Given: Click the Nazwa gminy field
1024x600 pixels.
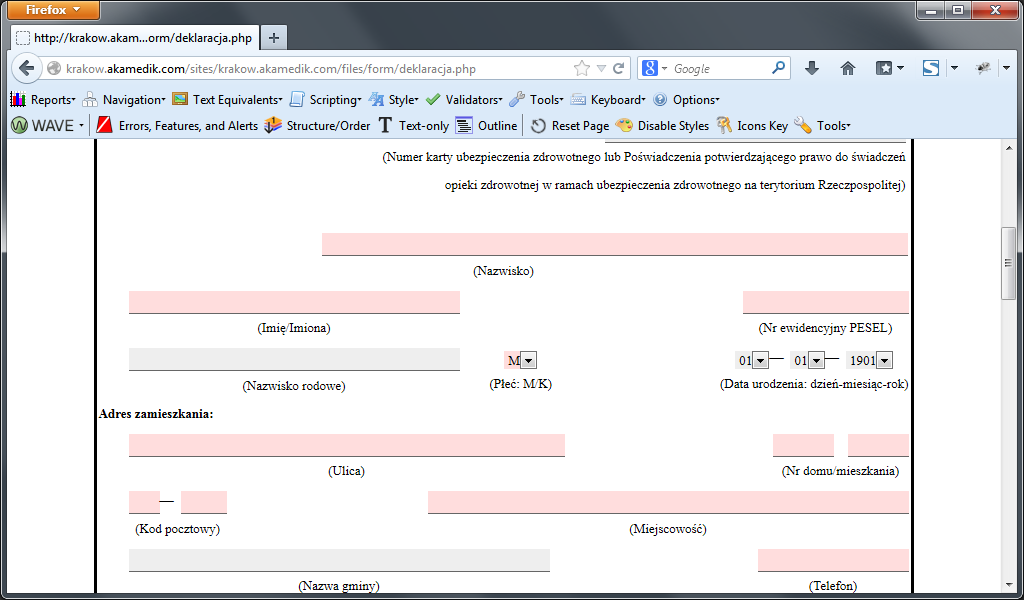Looking at the screenshot, I should click(339, 560).
